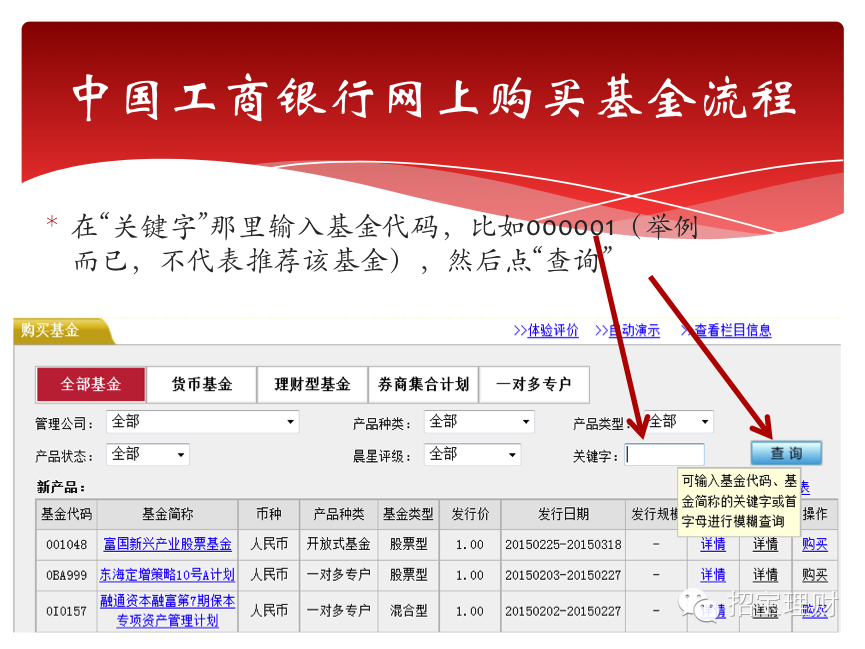The image size is (865, 649).
Task: Open 东海定增策略10号A计划 link
Action: [x=167, y=574]
